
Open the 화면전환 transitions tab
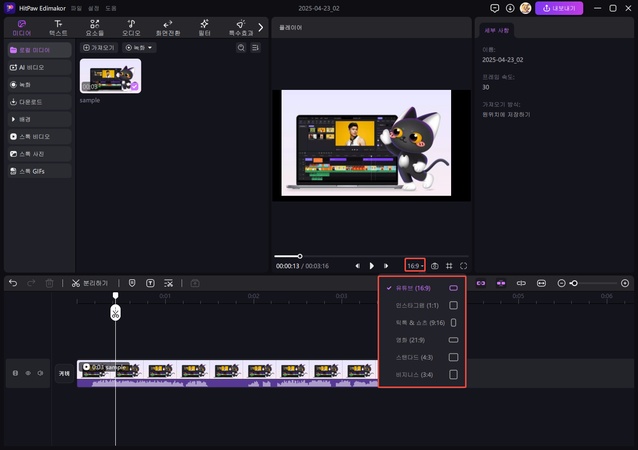[168, 28]
